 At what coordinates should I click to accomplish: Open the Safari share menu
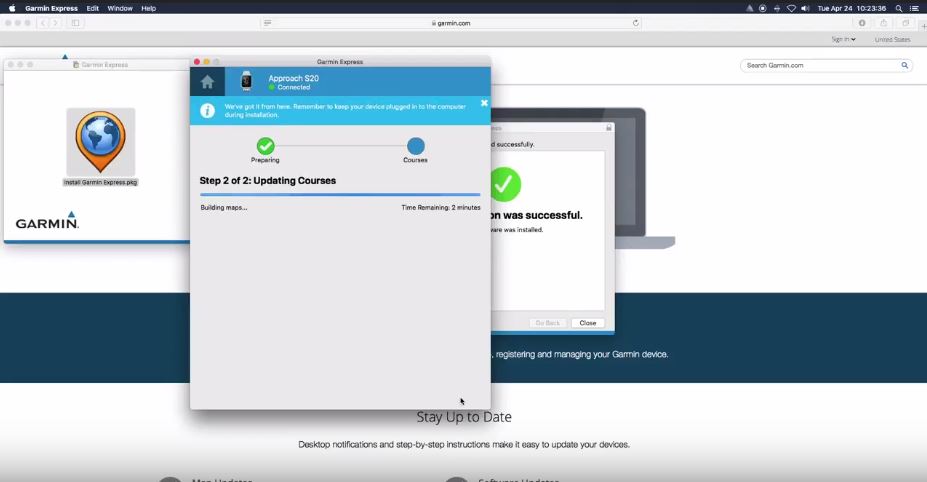click(x=883, y=23)
